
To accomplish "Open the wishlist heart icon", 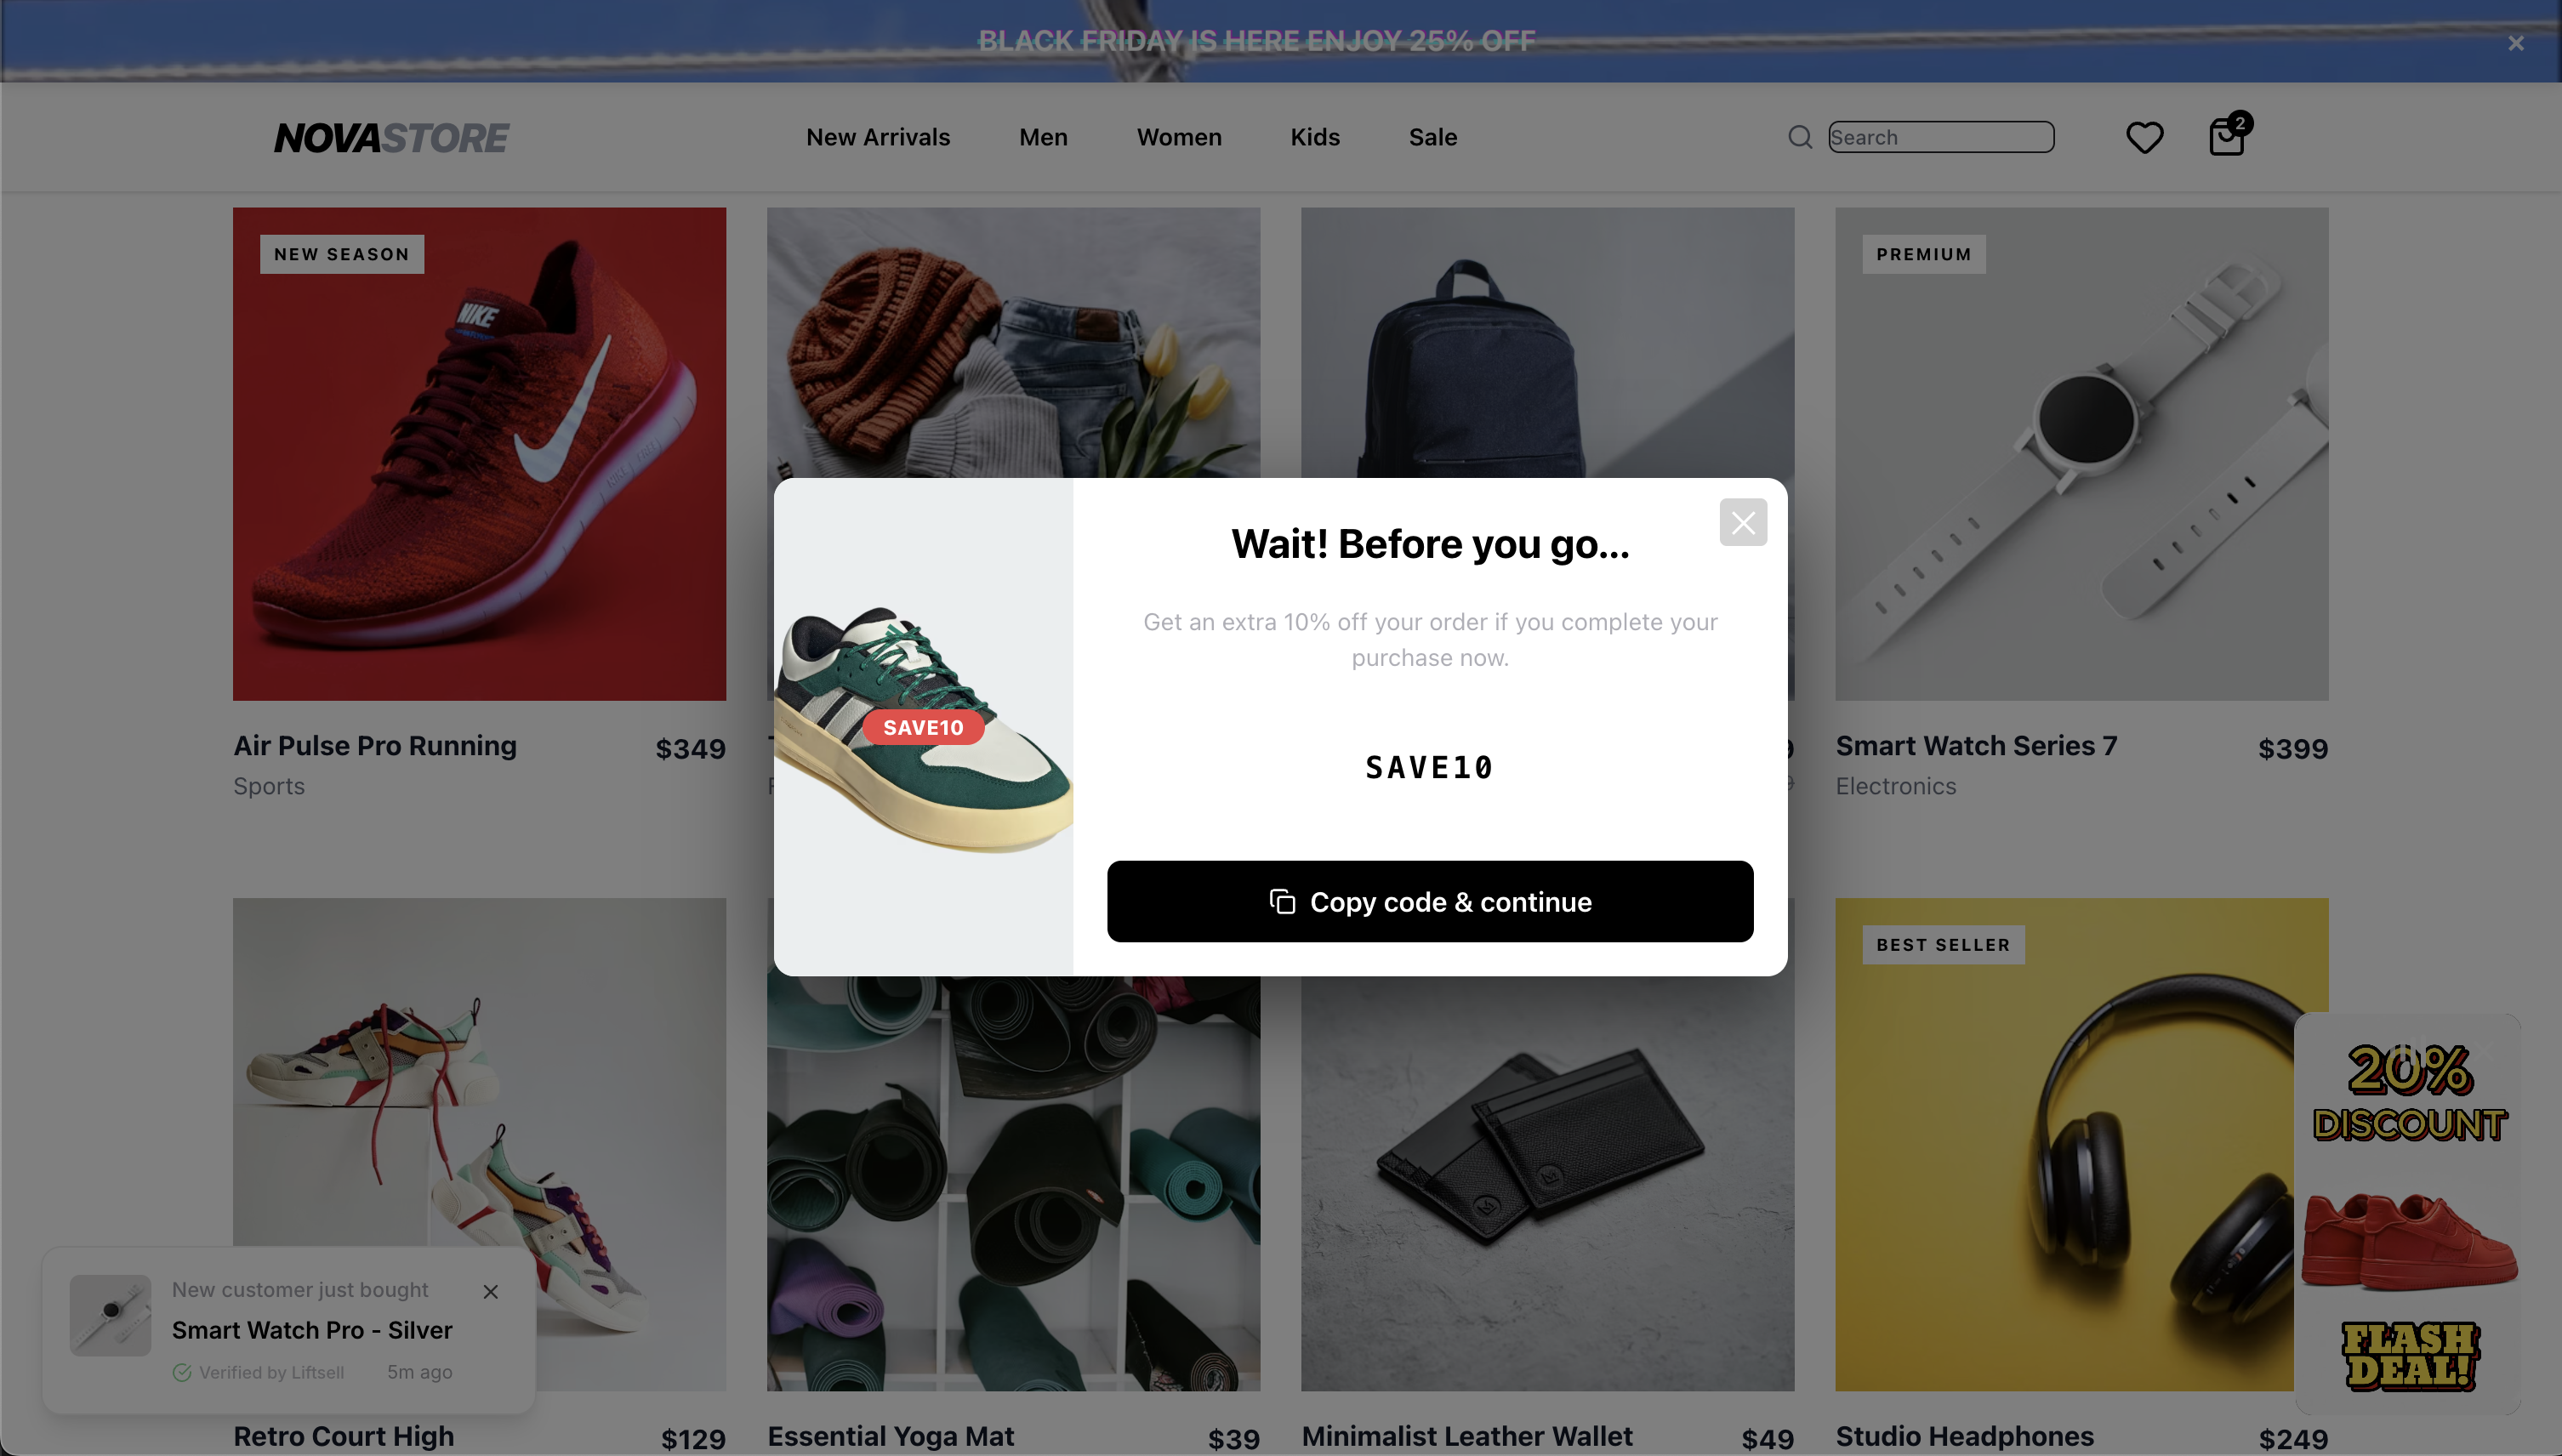I will [x=2144, y=137].
